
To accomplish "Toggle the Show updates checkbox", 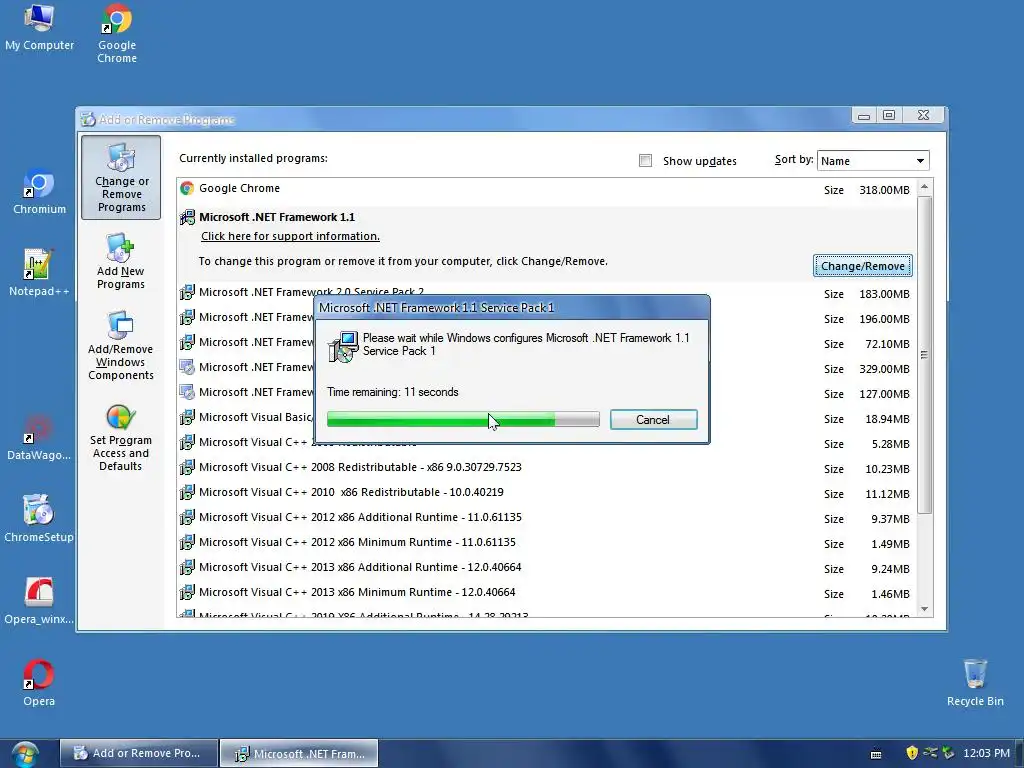I will (645, 161).
